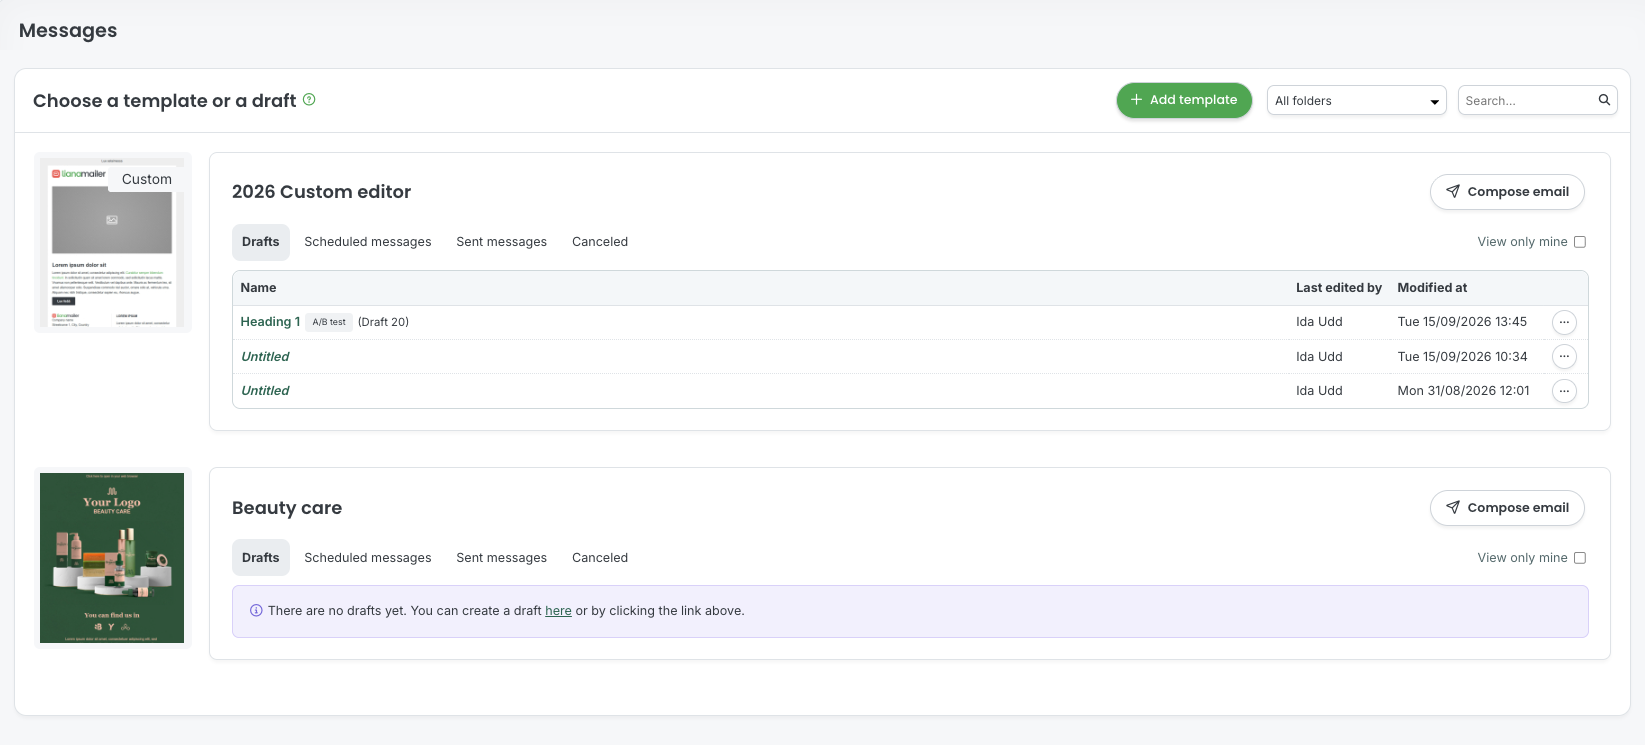The height and width of the screenshot is (745, 1645).
Task: Open the Heading 1 draft
Action: pyautogui.click(x=270, y=322)
